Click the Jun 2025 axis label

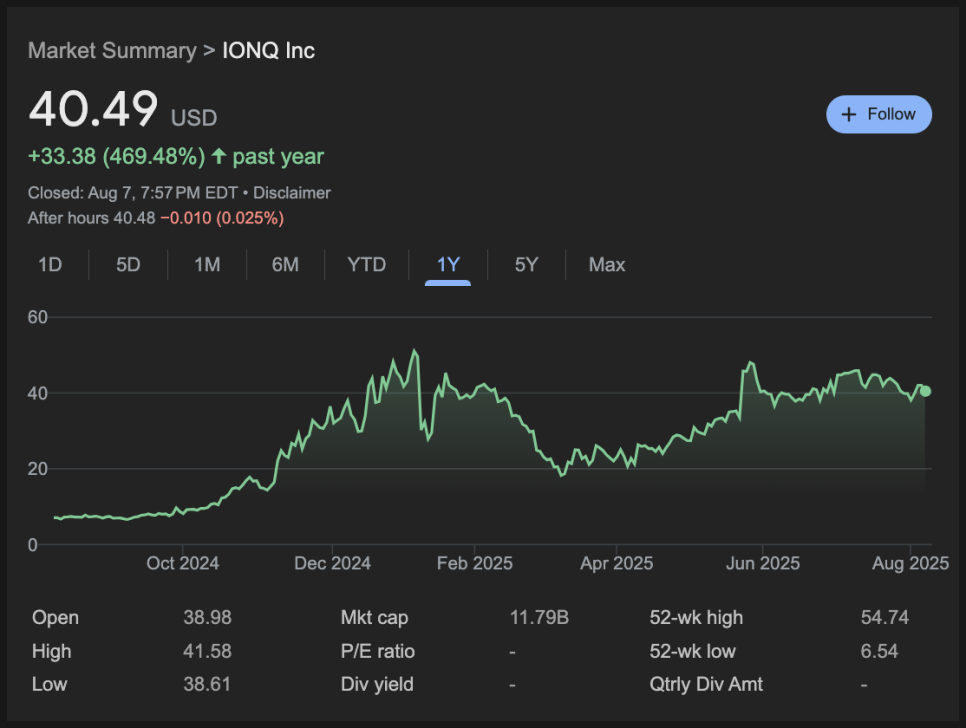(763, 563)
